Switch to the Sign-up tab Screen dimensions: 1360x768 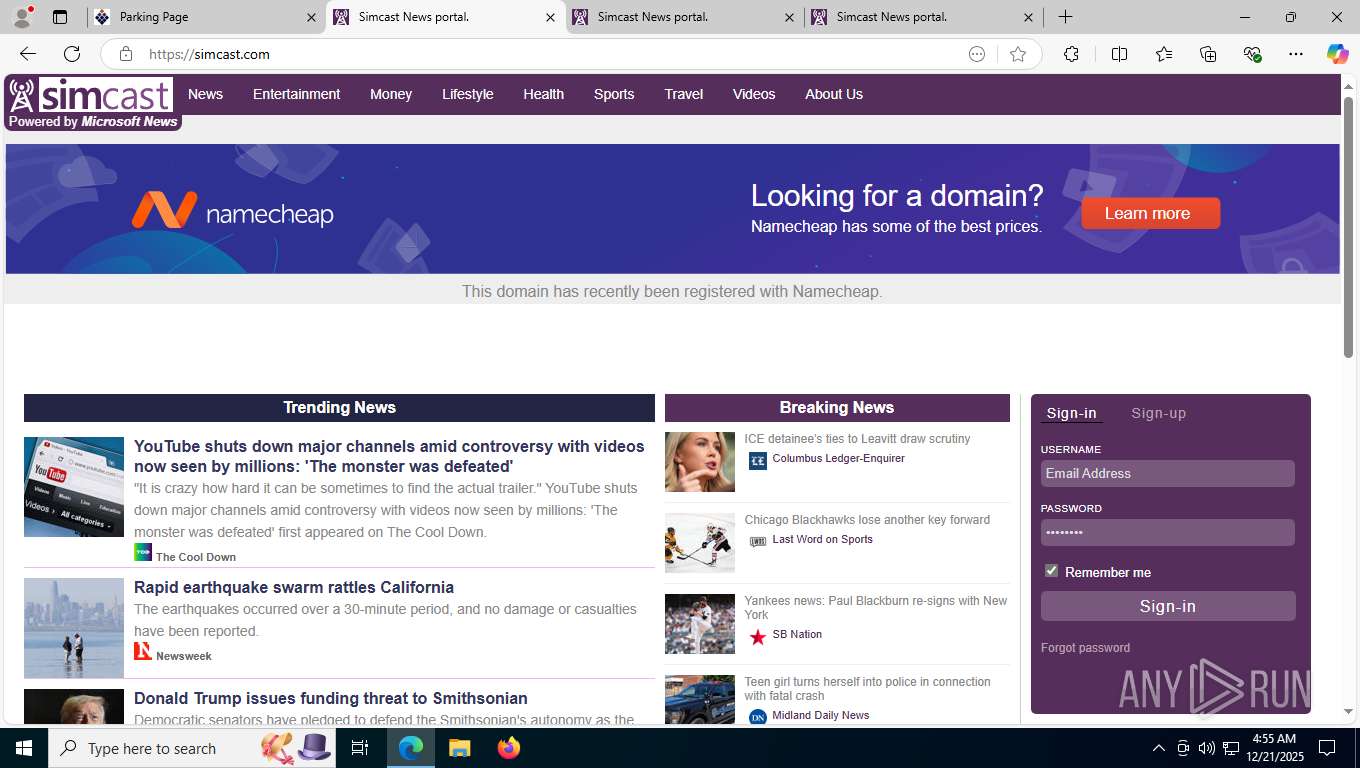[x=1158, y=413]
